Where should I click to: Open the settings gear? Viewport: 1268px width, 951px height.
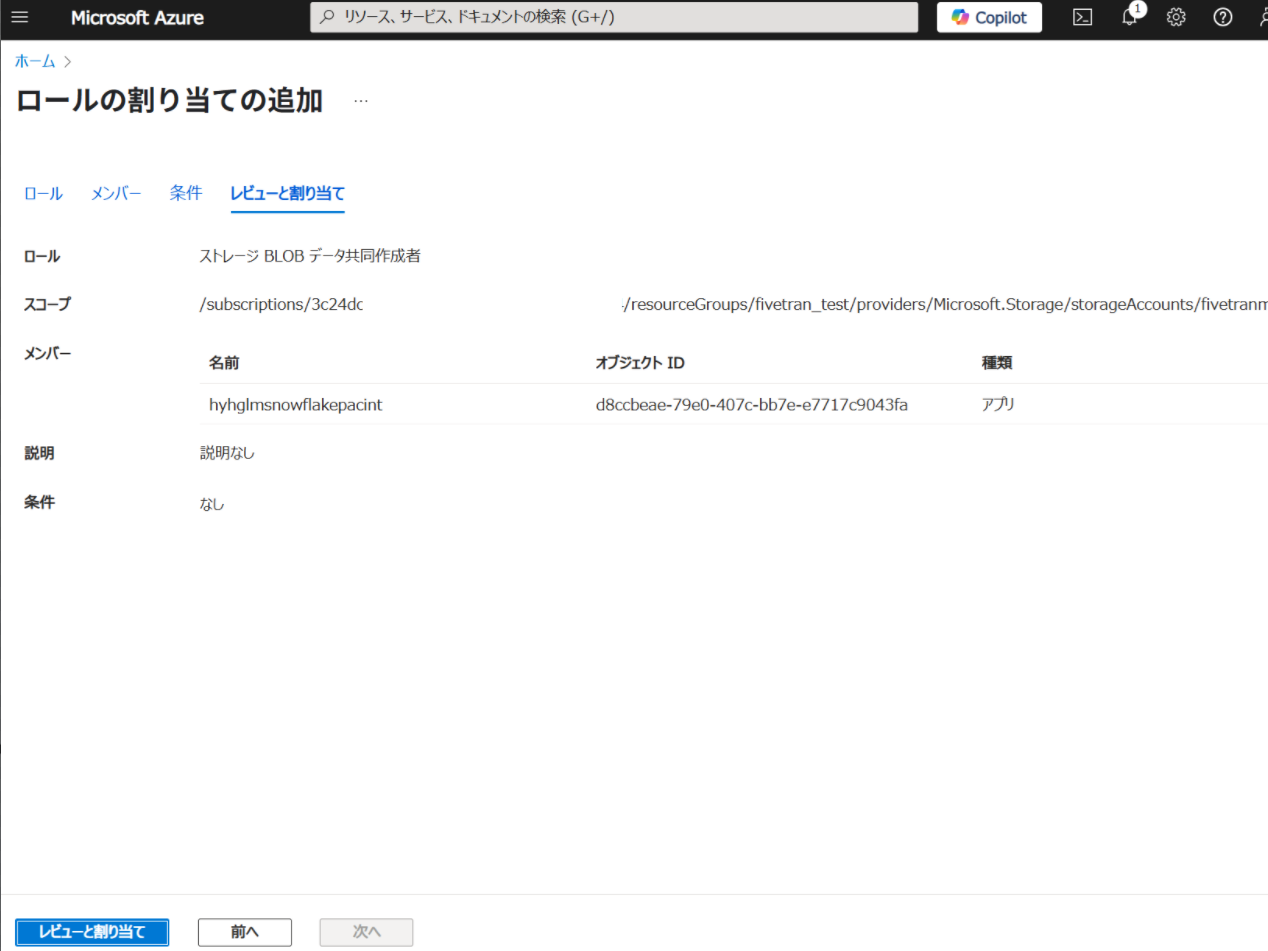(1176, 17)
